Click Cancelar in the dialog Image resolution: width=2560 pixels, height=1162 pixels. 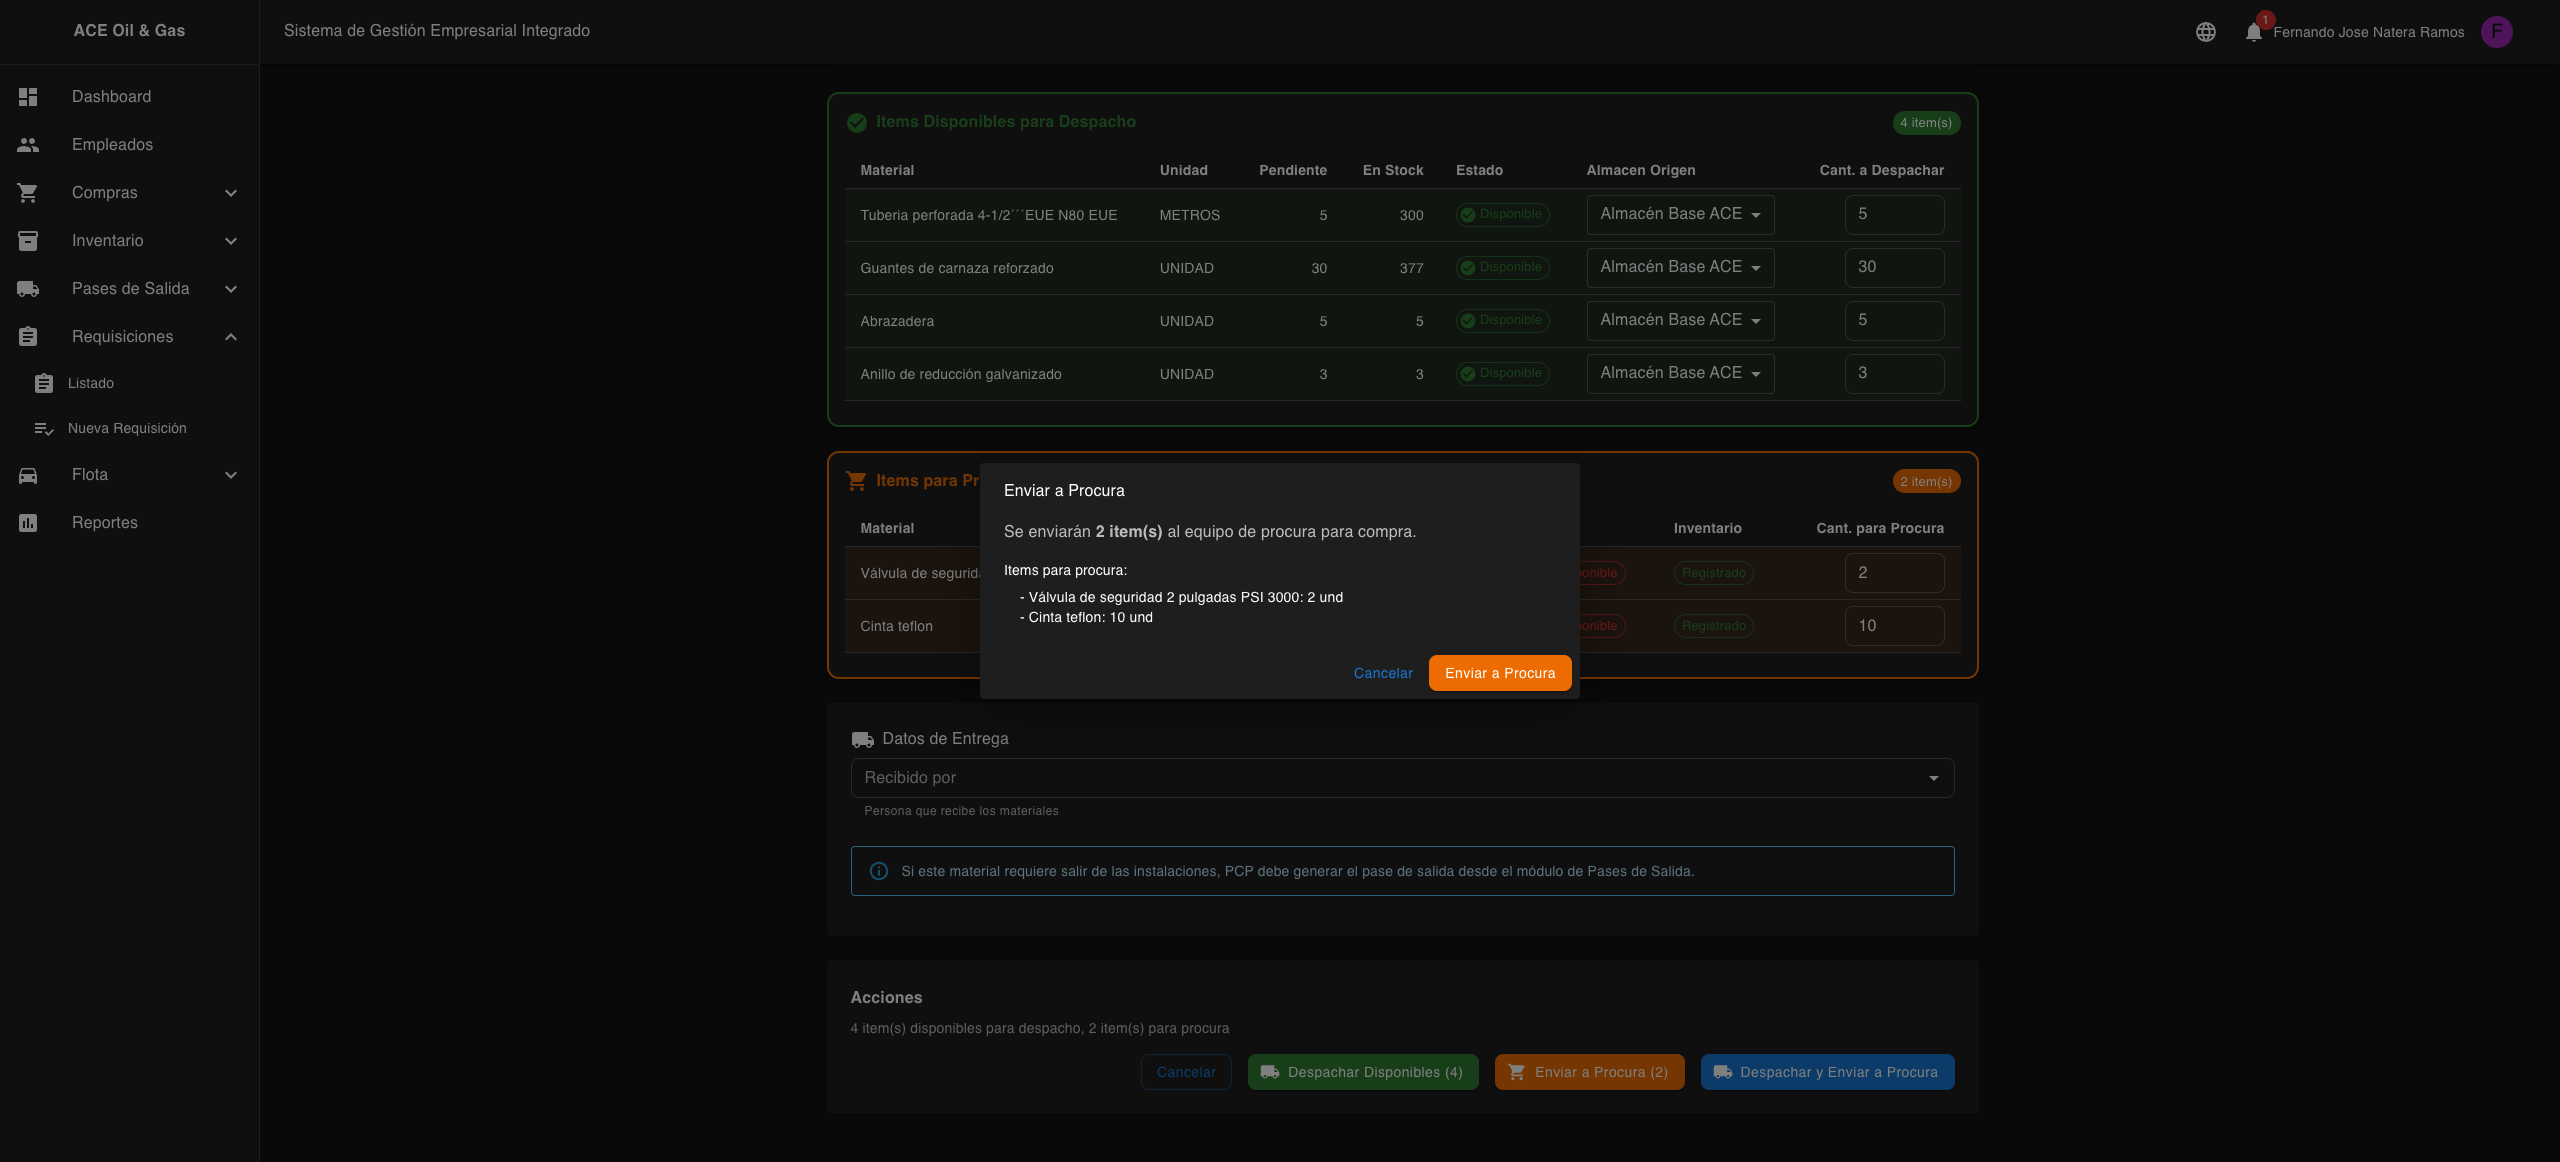1383,673
